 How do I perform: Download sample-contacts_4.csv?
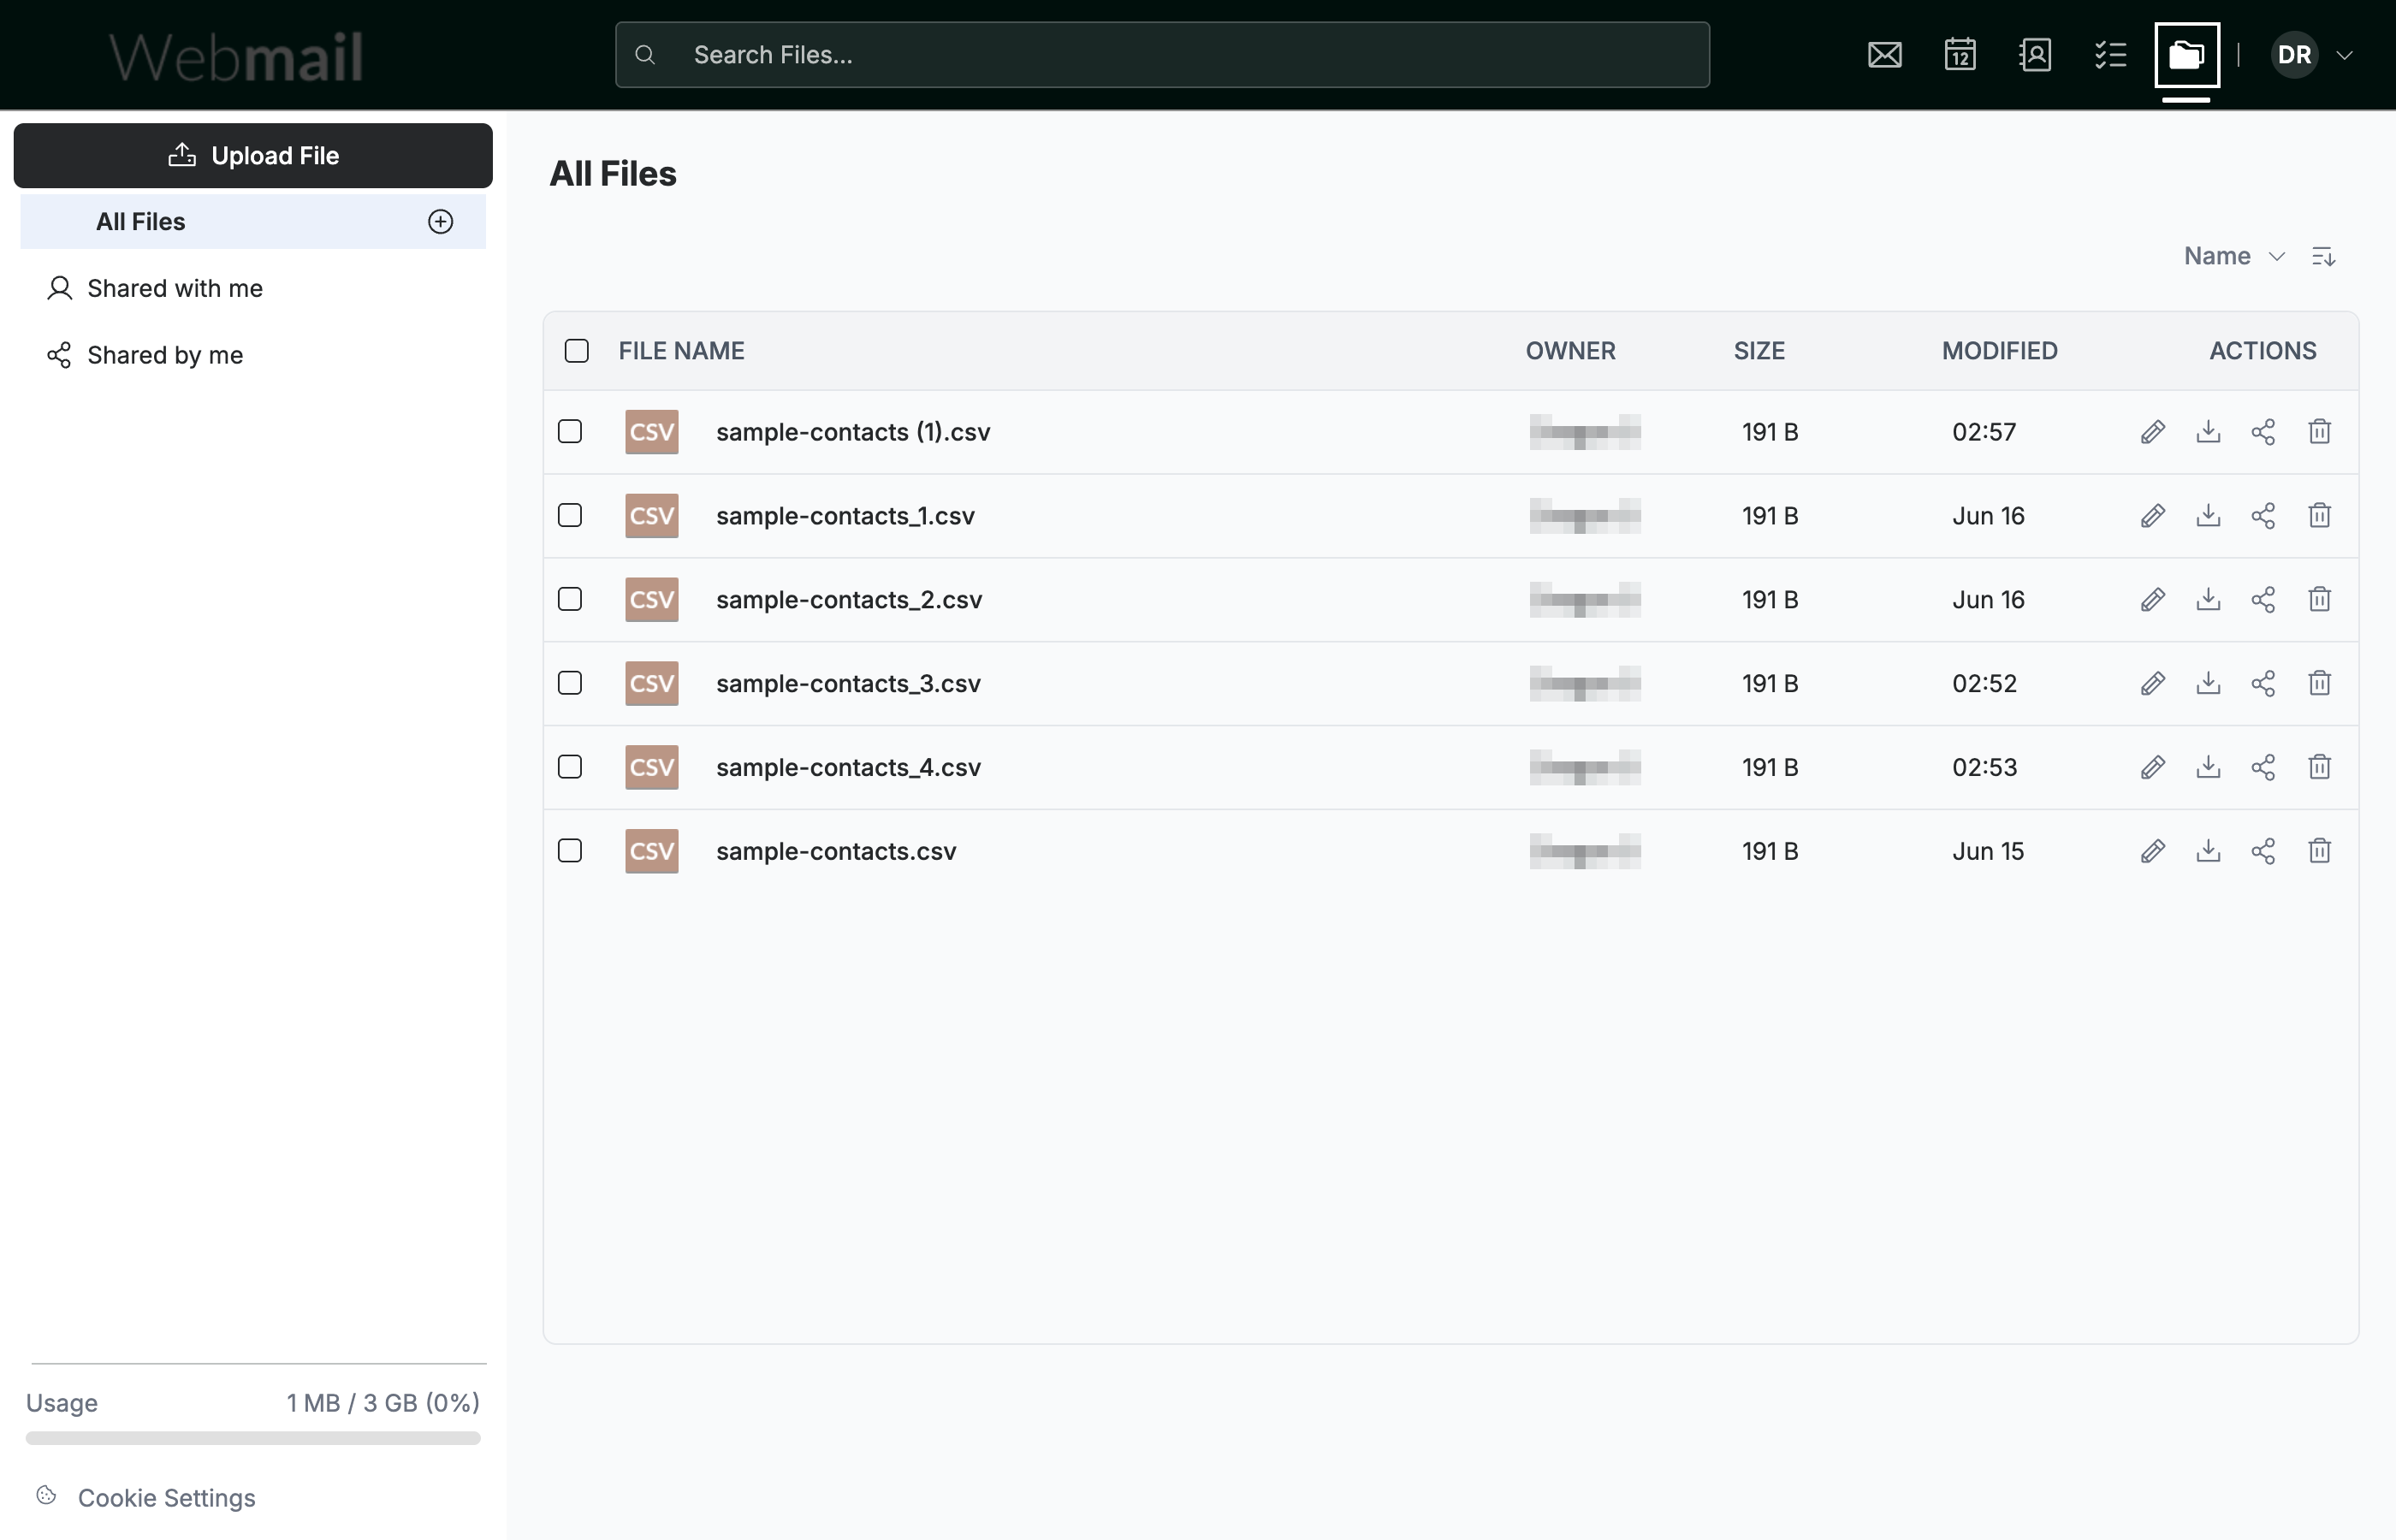(x=2208, y=768)
